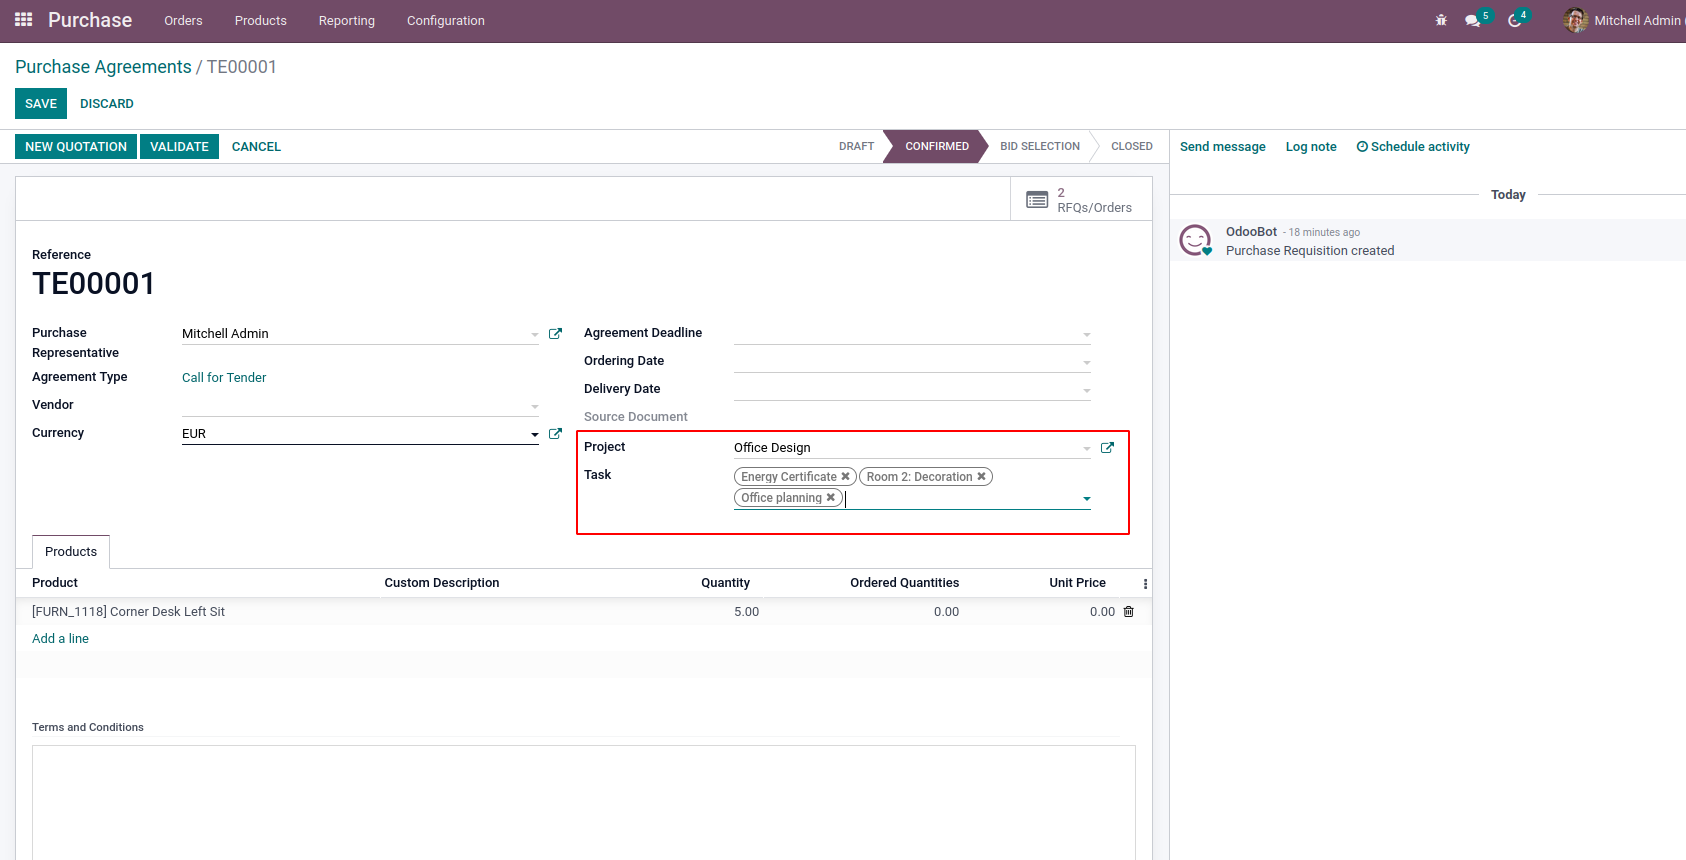The image size is (1686, 860).
Task: Open the debug bug icon menu
Action: 1441,20
